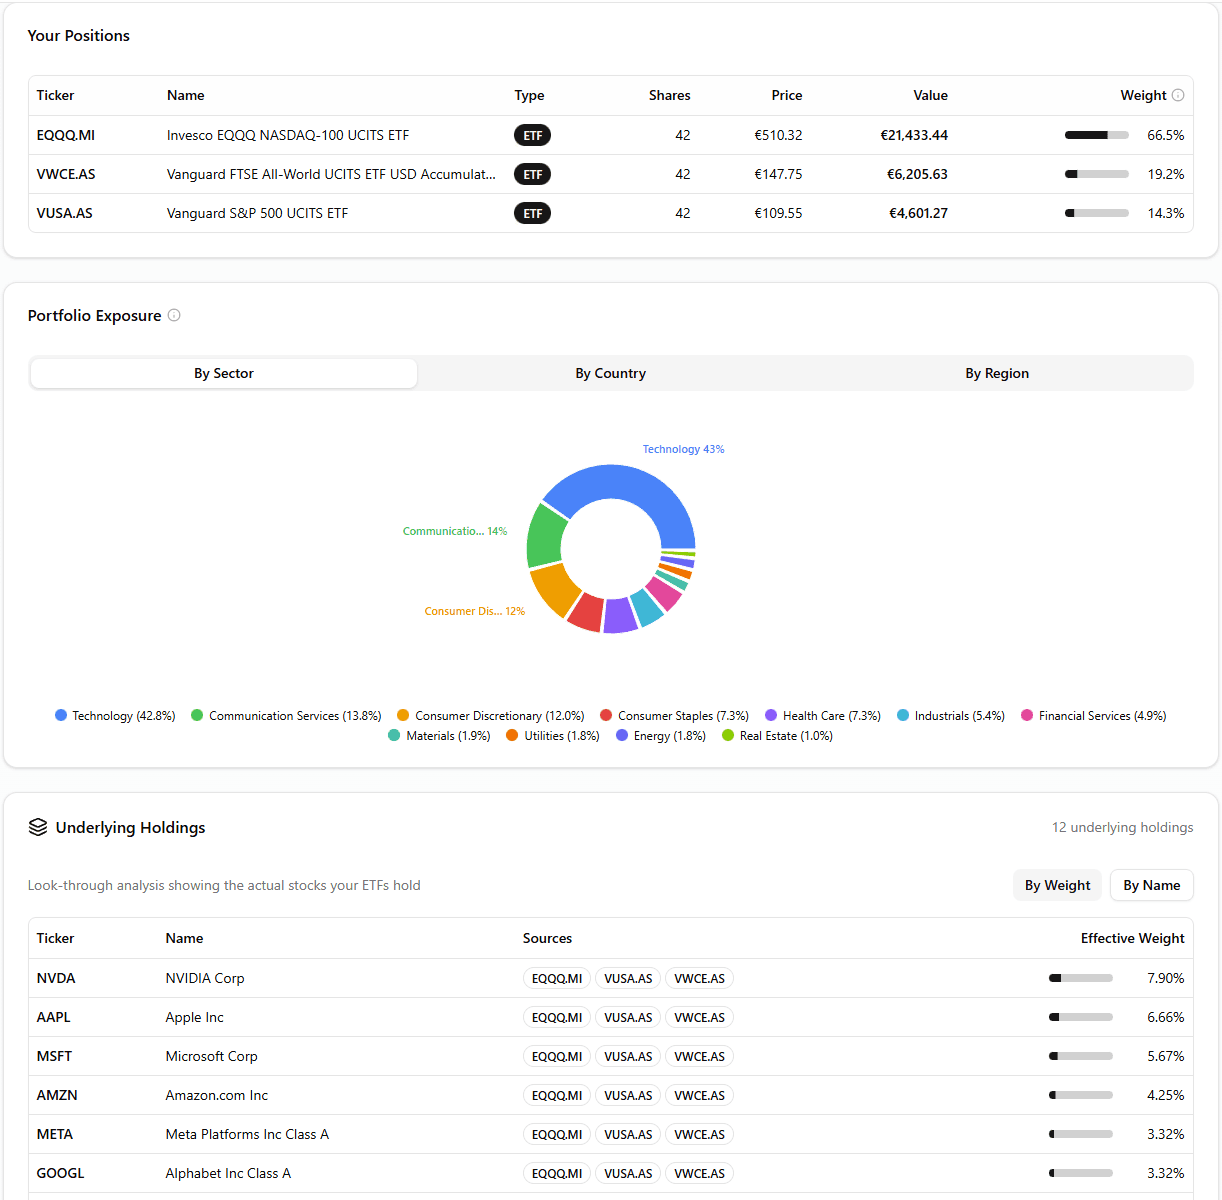
Task: Click the Sources column header
Action: (x=547, y=938)
